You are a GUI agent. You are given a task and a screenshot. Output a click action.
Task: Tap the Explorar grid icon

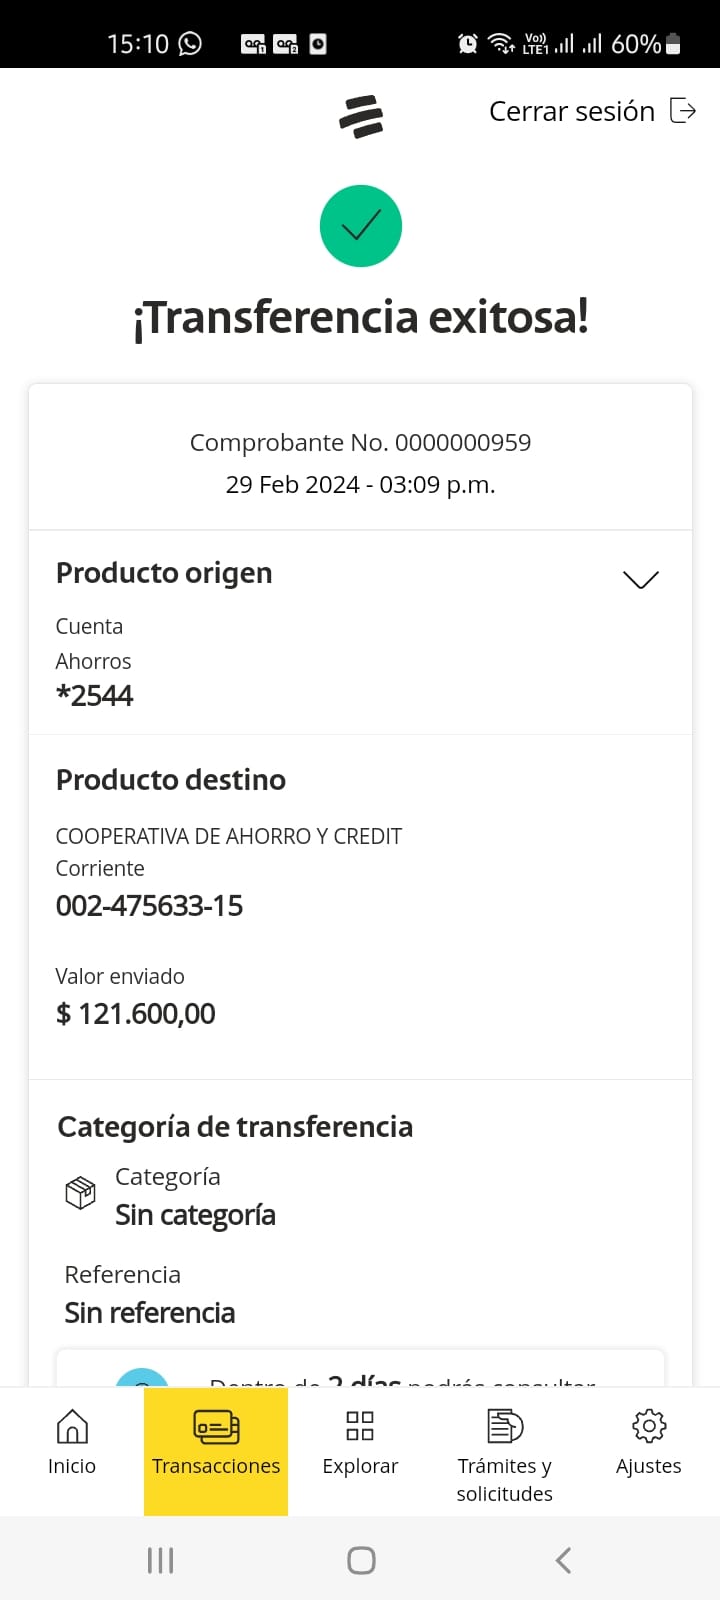[360, 1426]
